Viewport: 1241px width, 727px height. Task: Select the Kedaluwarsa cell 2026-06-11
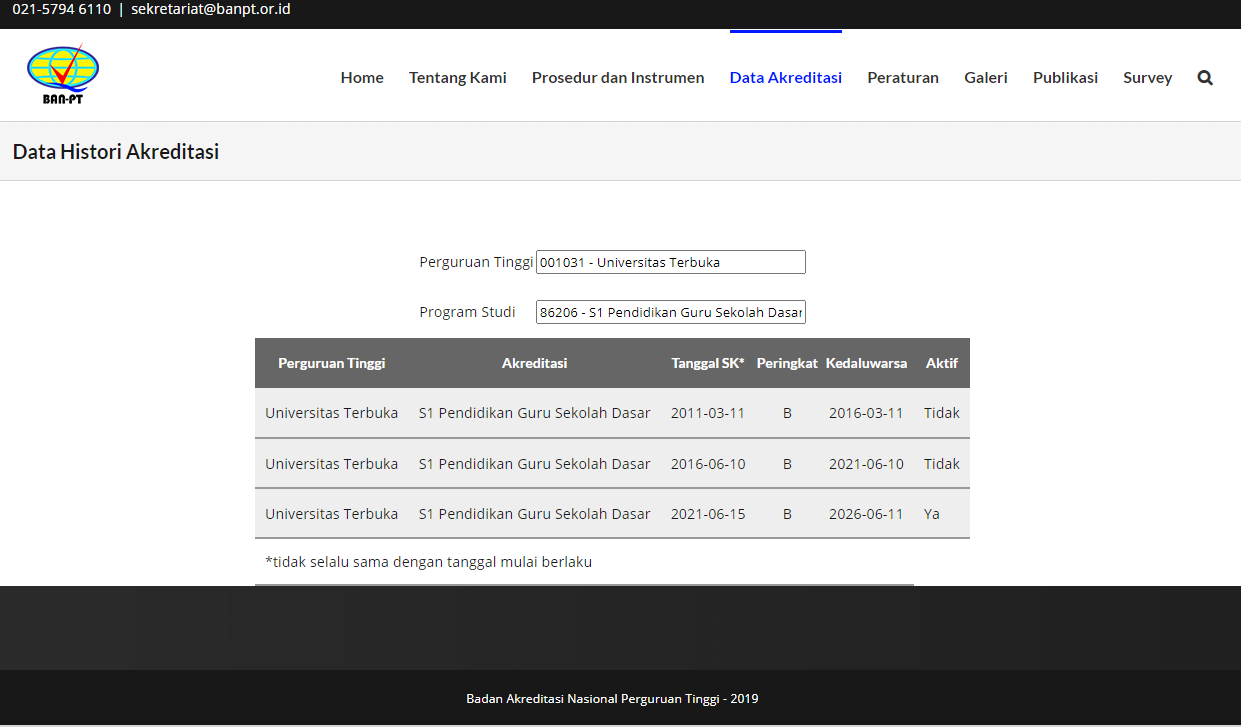point(866,513)
